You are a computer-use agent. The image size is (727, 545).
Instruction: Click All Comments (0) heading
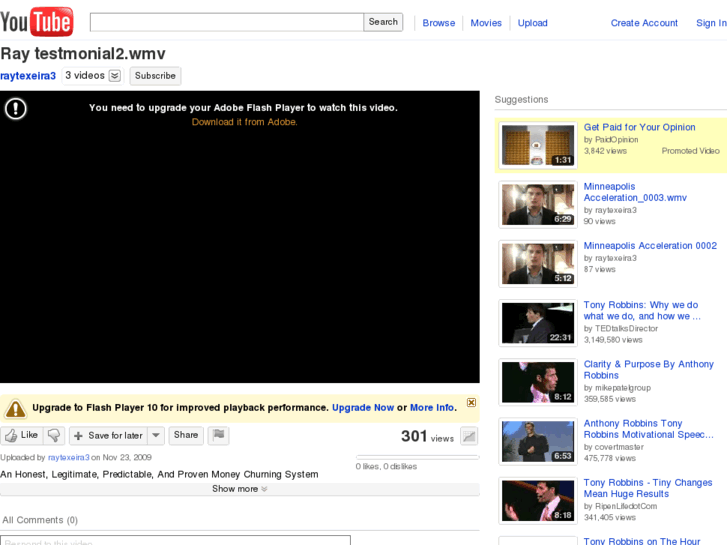(40, 520)
